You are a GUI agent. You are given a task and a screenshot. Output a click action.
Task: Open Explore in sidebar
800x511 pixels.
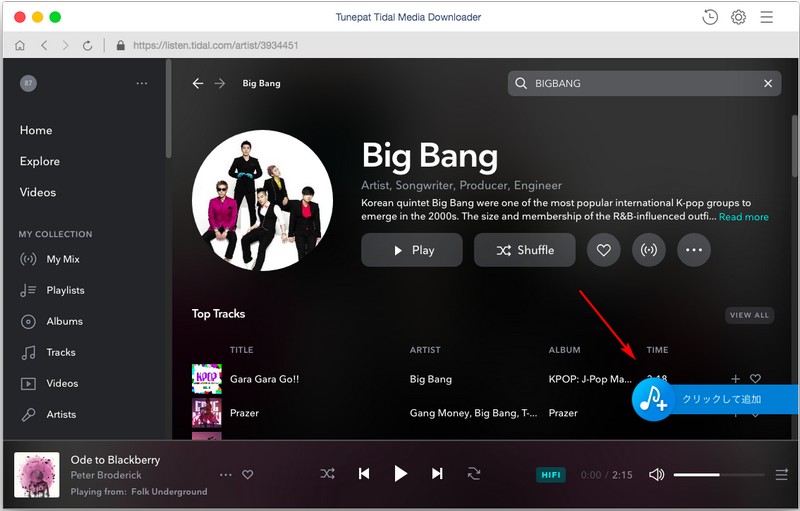[40, 161]
